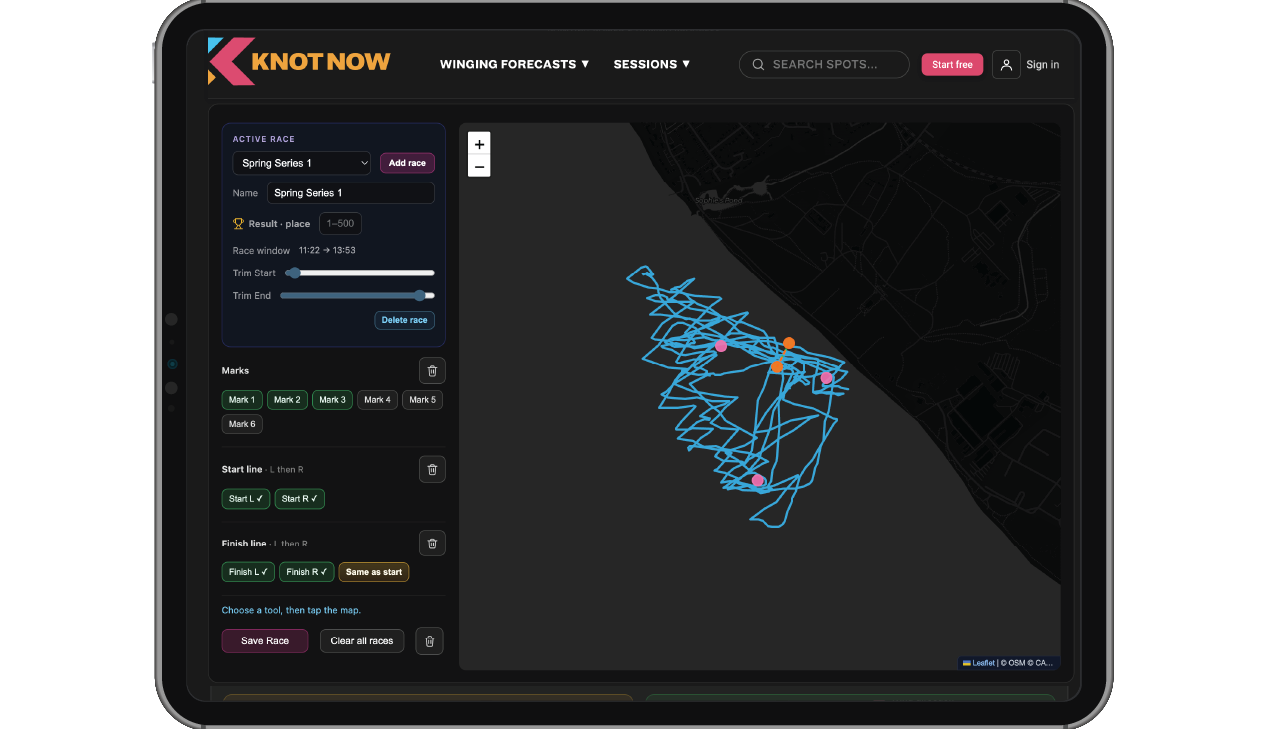Open the SESSIONS menu
The height and width of the screenshot is (729, 1265).
click(x=651, y=64)
